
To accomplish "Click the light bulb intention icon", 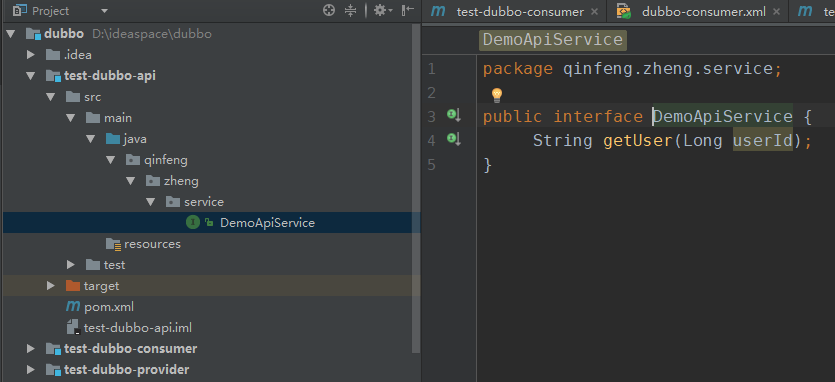I will pos(496,95).
